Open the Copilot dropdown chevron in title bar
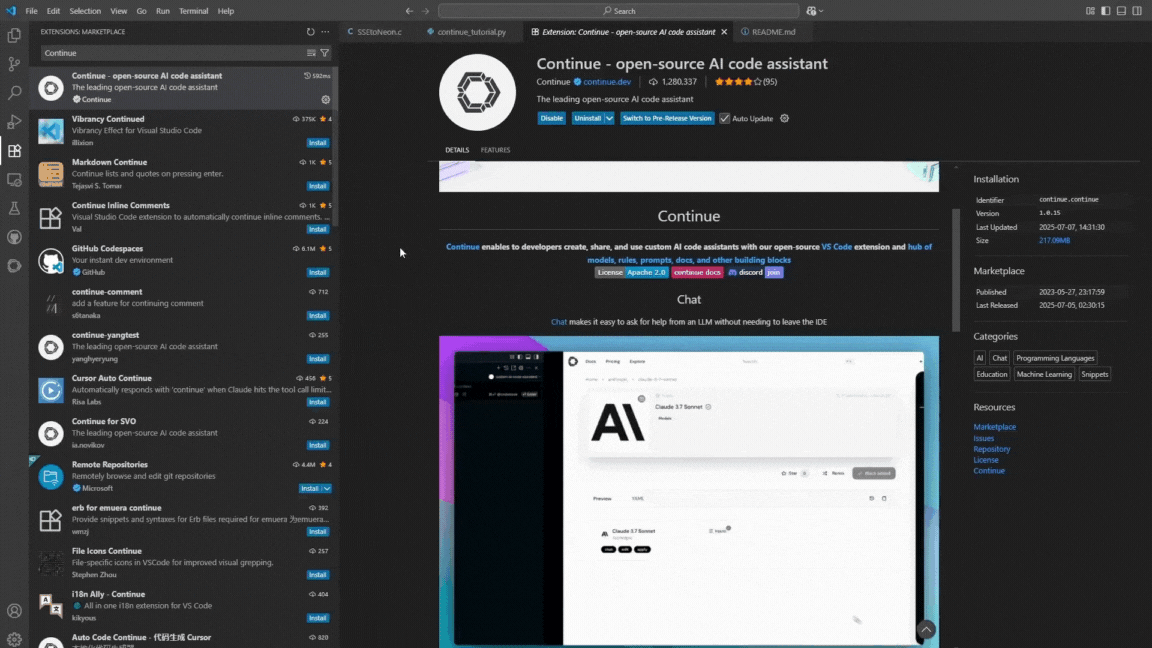 tap(821, 11)
